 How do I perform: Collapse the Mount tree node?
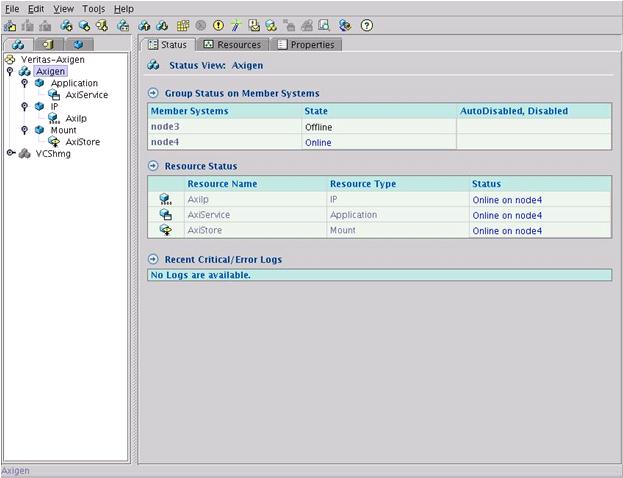pyautogui.click(x=25, y=130)
